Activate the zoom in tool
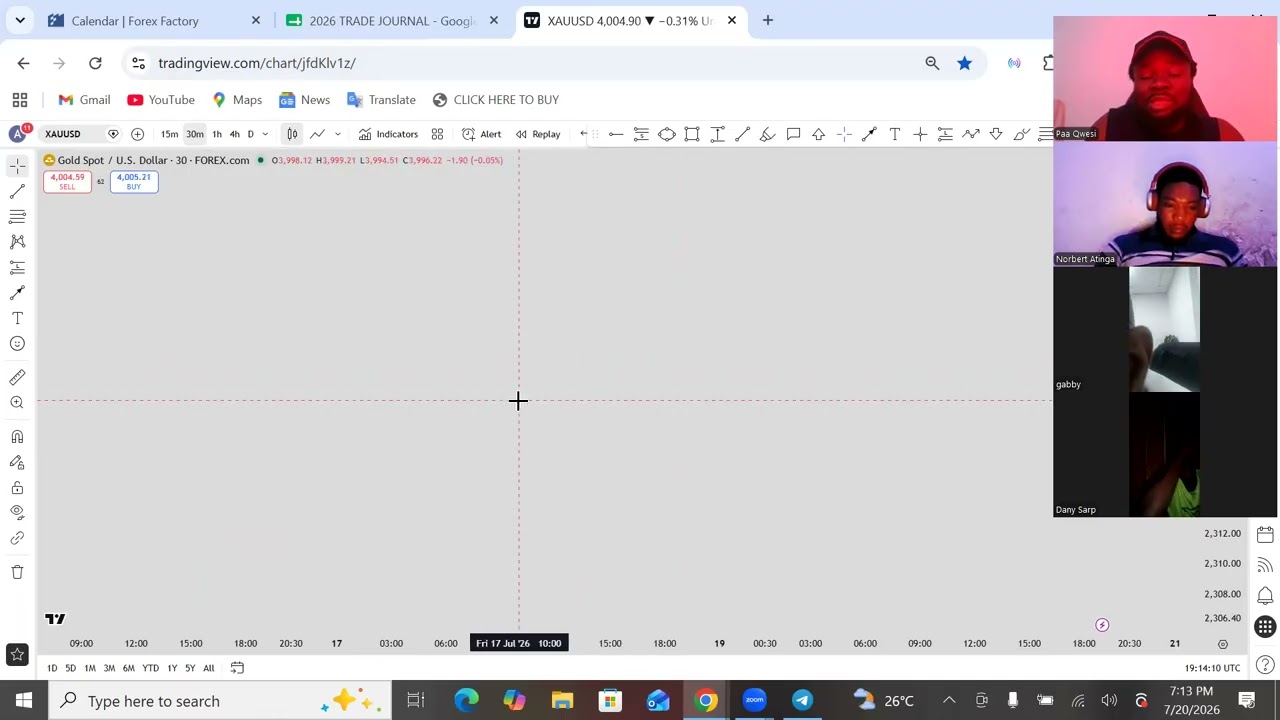This screenshot has width=1280, height=720. (17, 402)
